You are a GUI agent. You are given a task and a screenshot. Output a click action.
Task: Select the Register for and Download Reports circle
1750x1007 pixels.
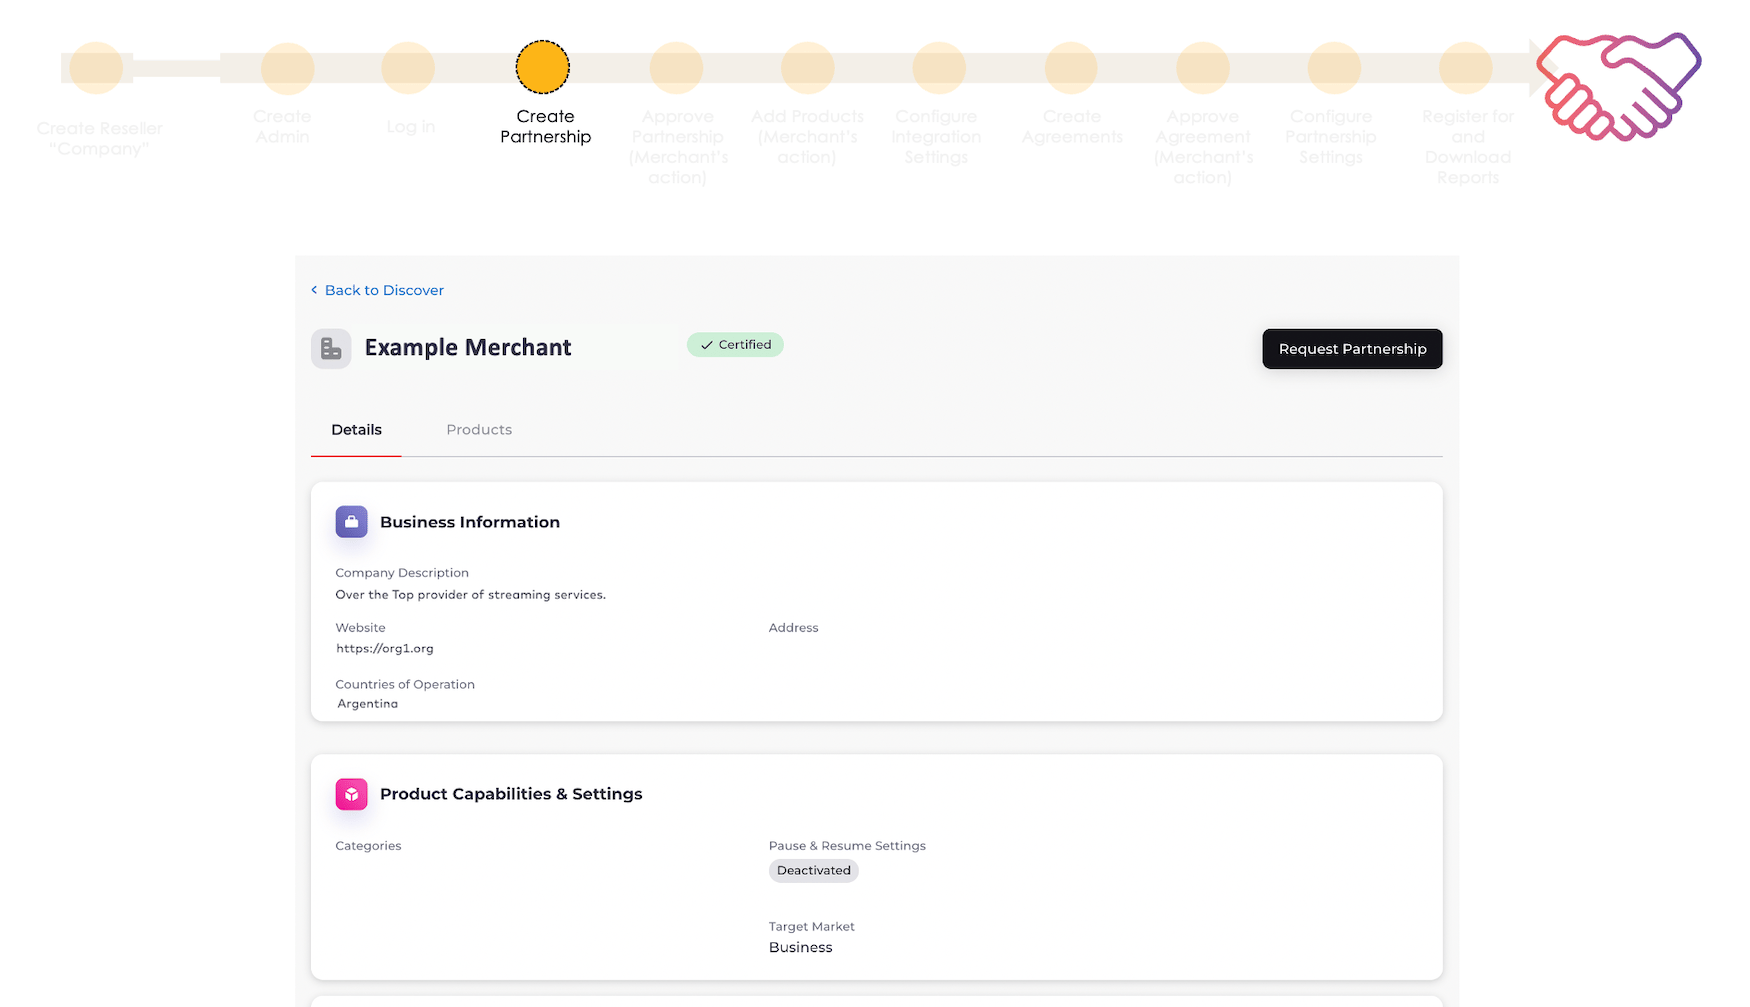(1466, 68)
